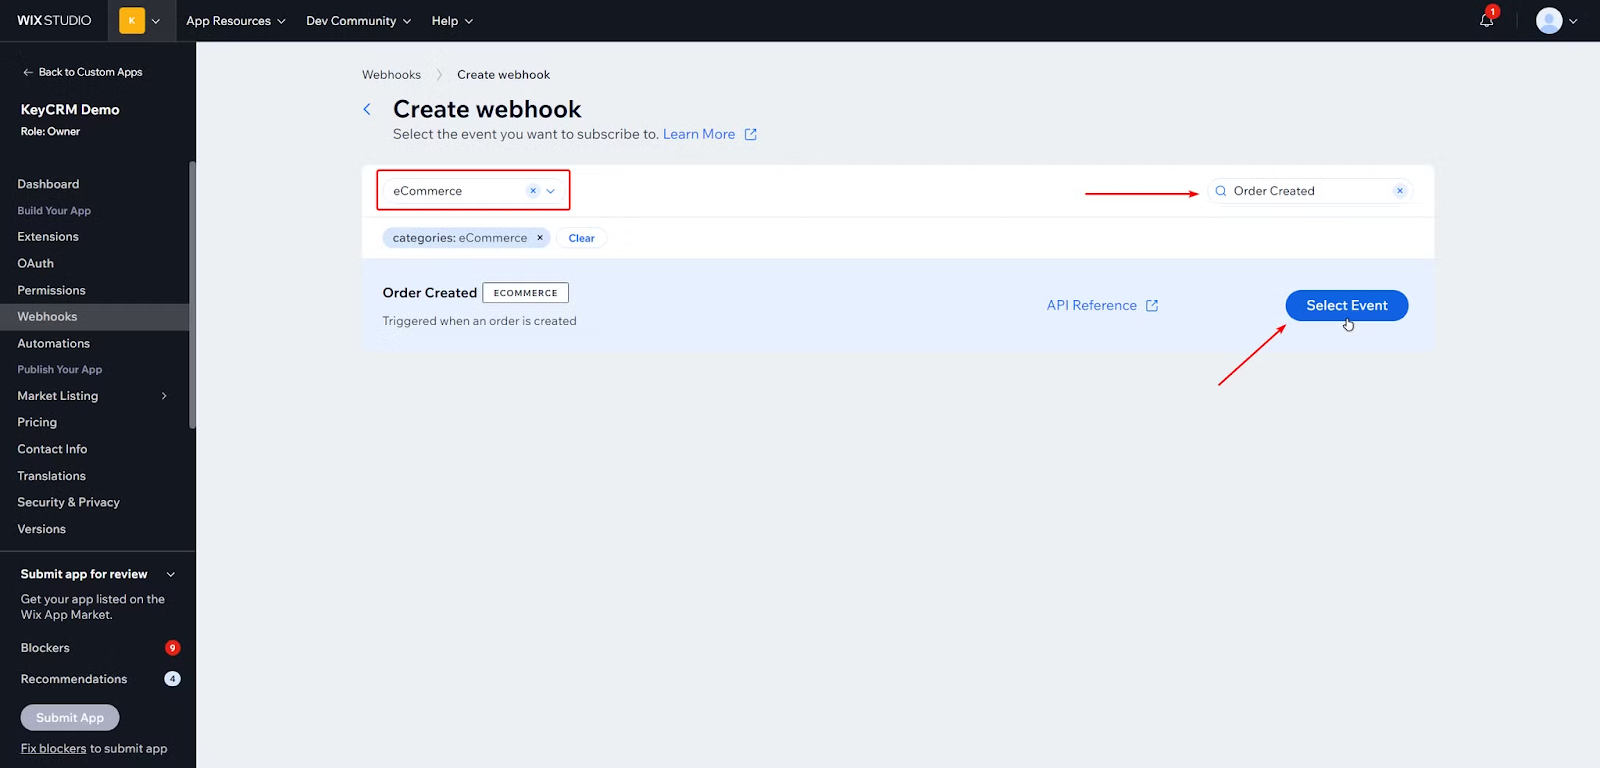This screenshot has width=1600, height=768.
Task: Click the Create webhook breadcrumb text
Action: (503, 75)
